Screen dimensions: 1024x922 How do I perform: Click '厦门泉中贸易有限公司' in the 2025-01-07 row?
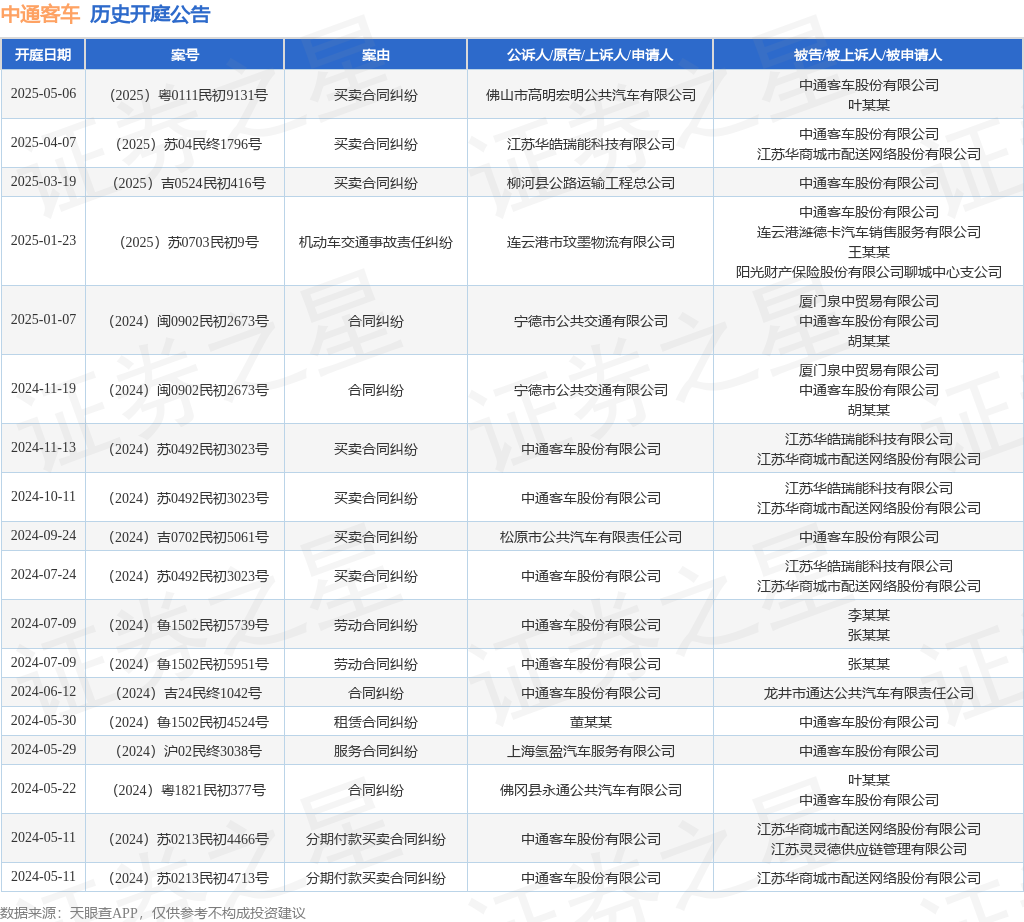(x=869, y=302)
